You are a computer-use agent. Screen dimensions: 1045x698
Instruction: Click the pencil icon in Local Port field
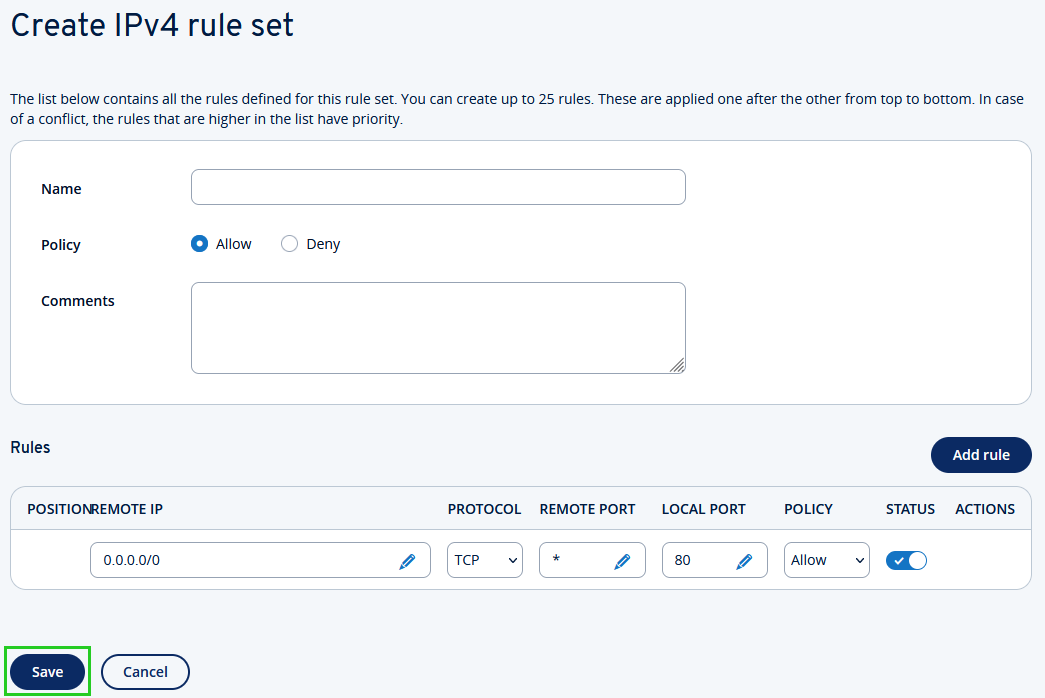coord(744,561)
